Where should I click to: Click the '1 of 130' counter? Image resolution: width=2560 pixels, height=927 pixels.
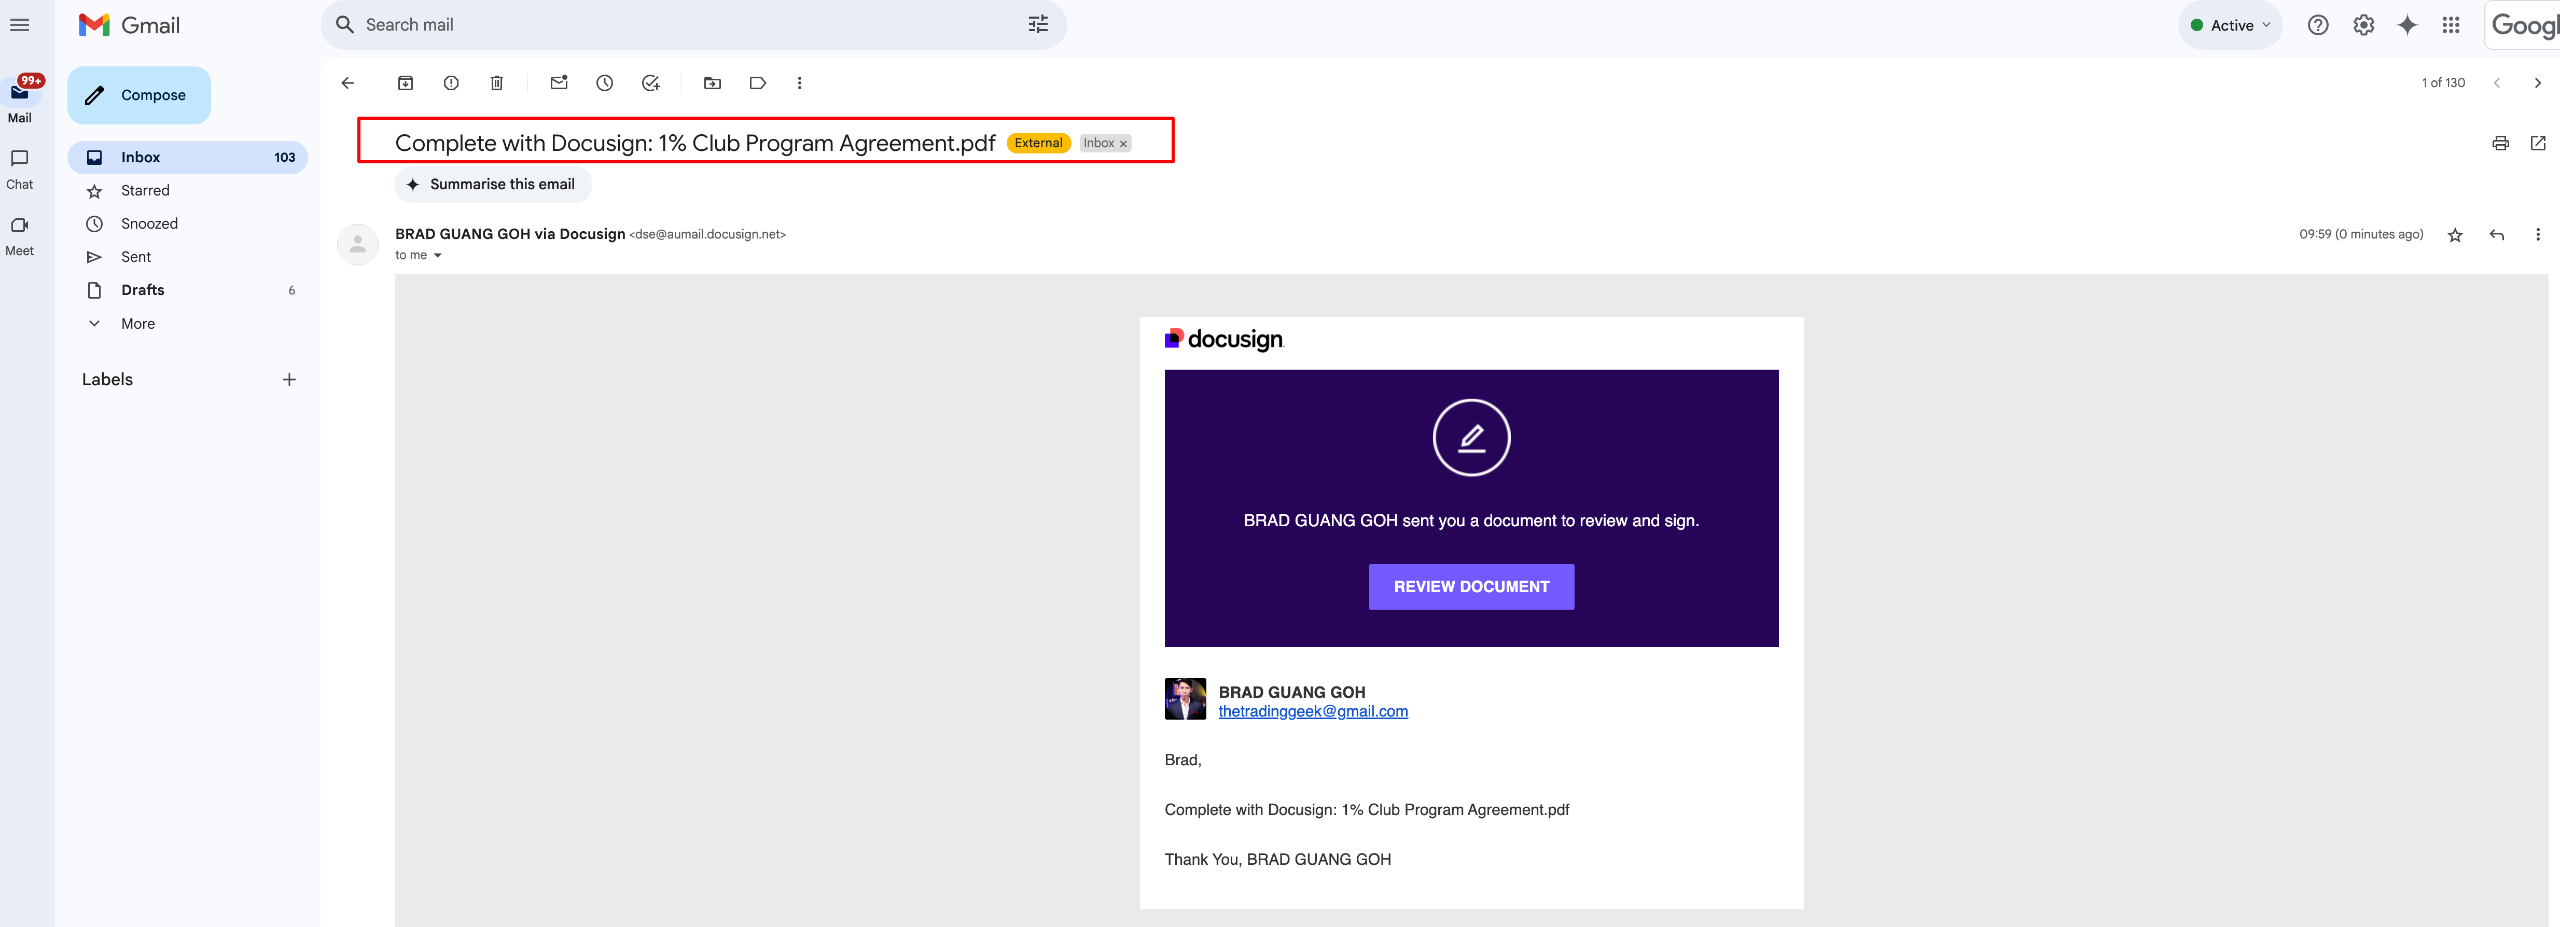coord(2442,83)
